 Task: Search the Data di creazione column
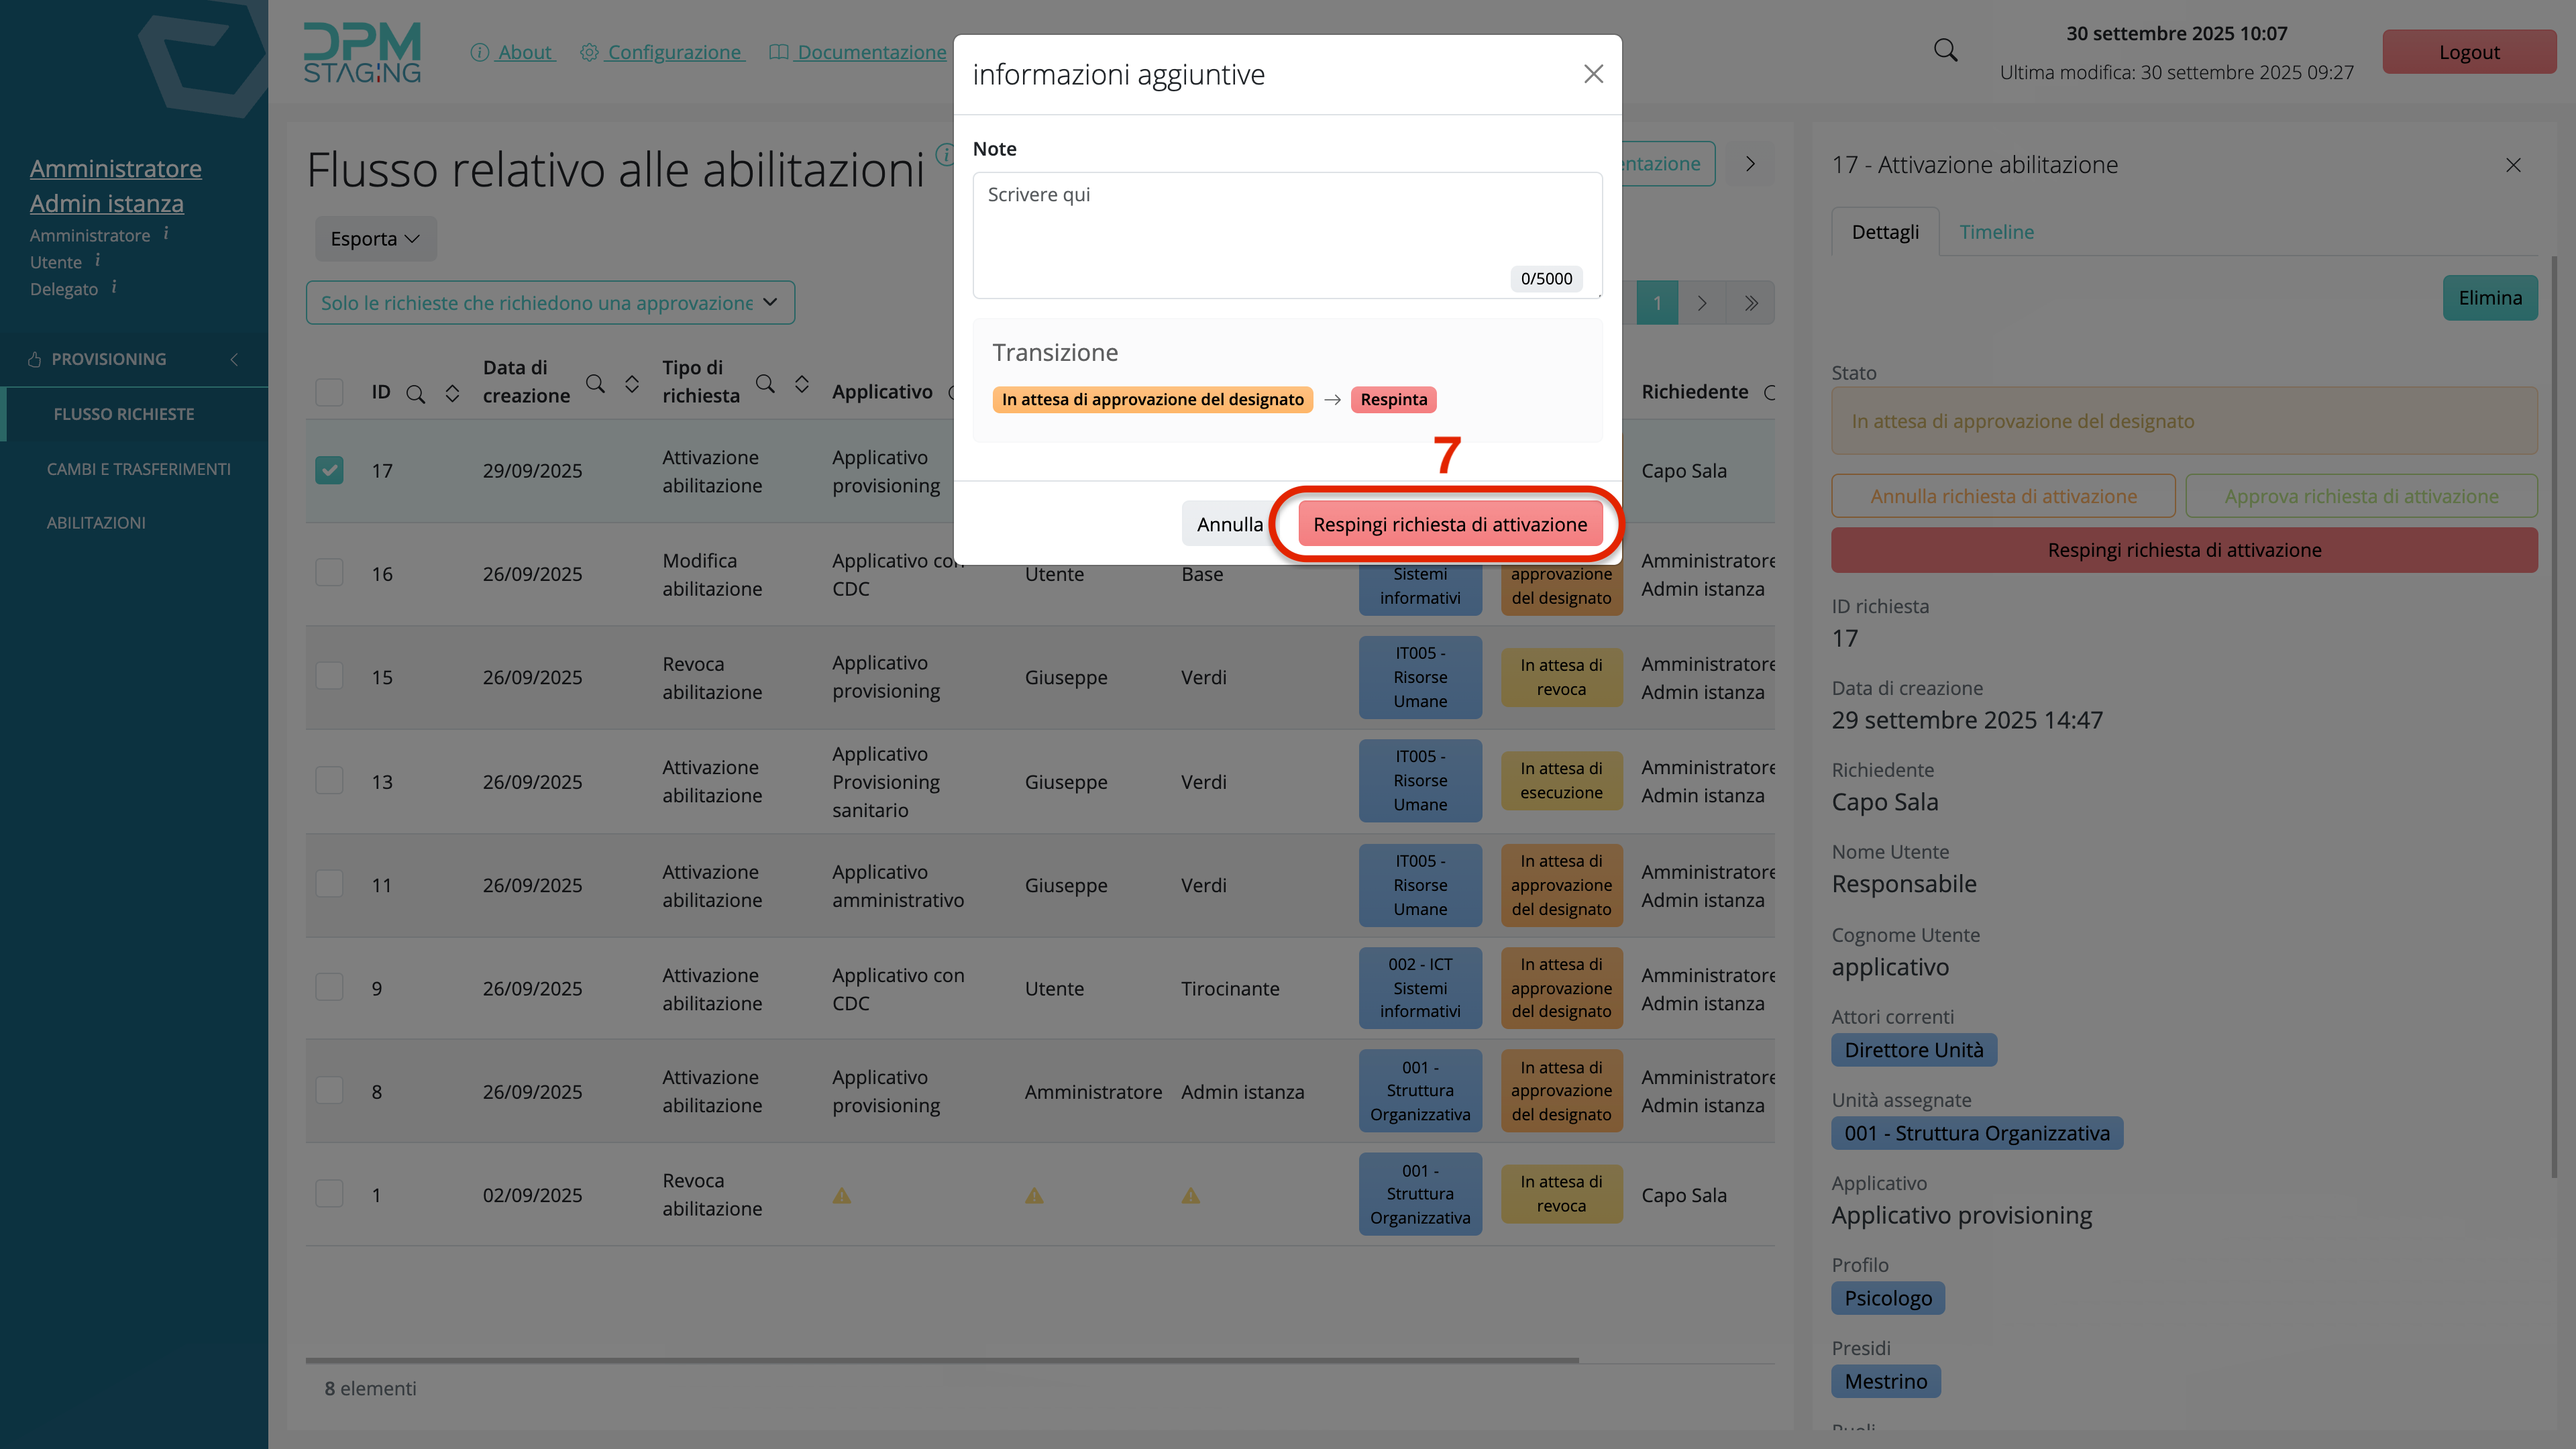(x=595, y=384)
